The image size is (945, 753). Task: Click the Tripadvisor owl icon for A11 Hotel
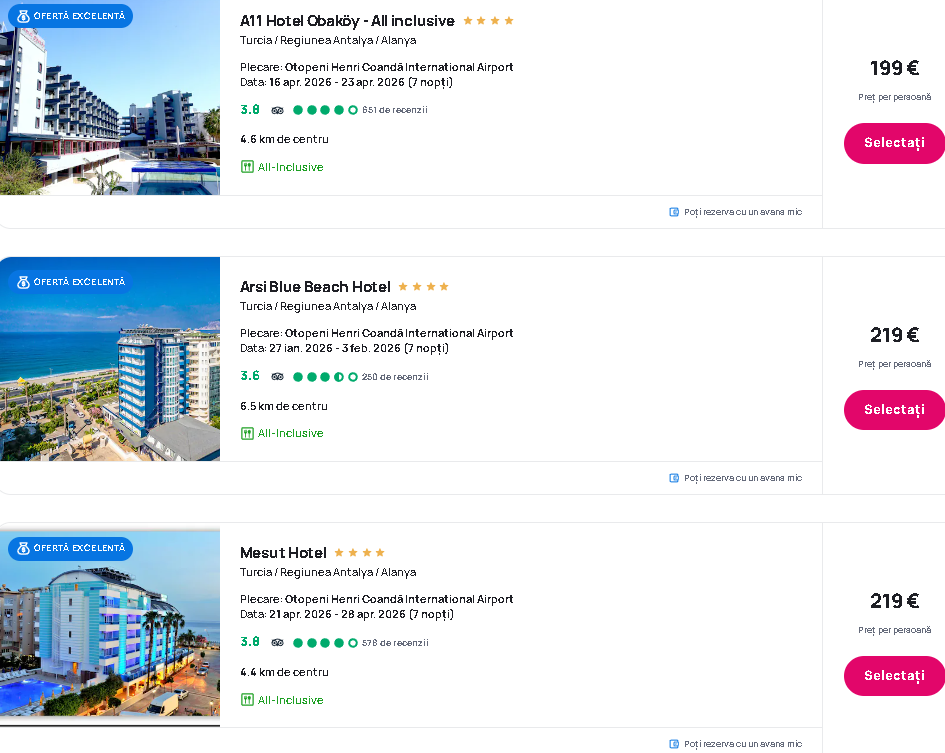pos(277,110)
